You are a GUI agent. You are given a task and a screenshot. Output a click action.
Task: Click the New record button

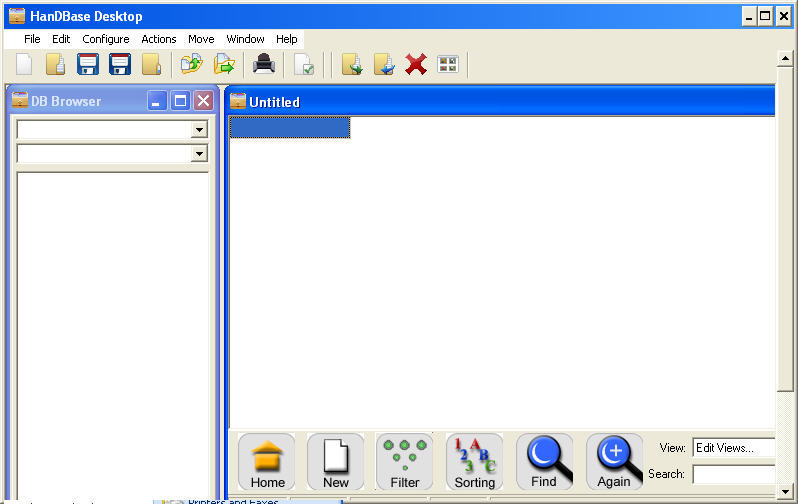[x=336, y=462]
